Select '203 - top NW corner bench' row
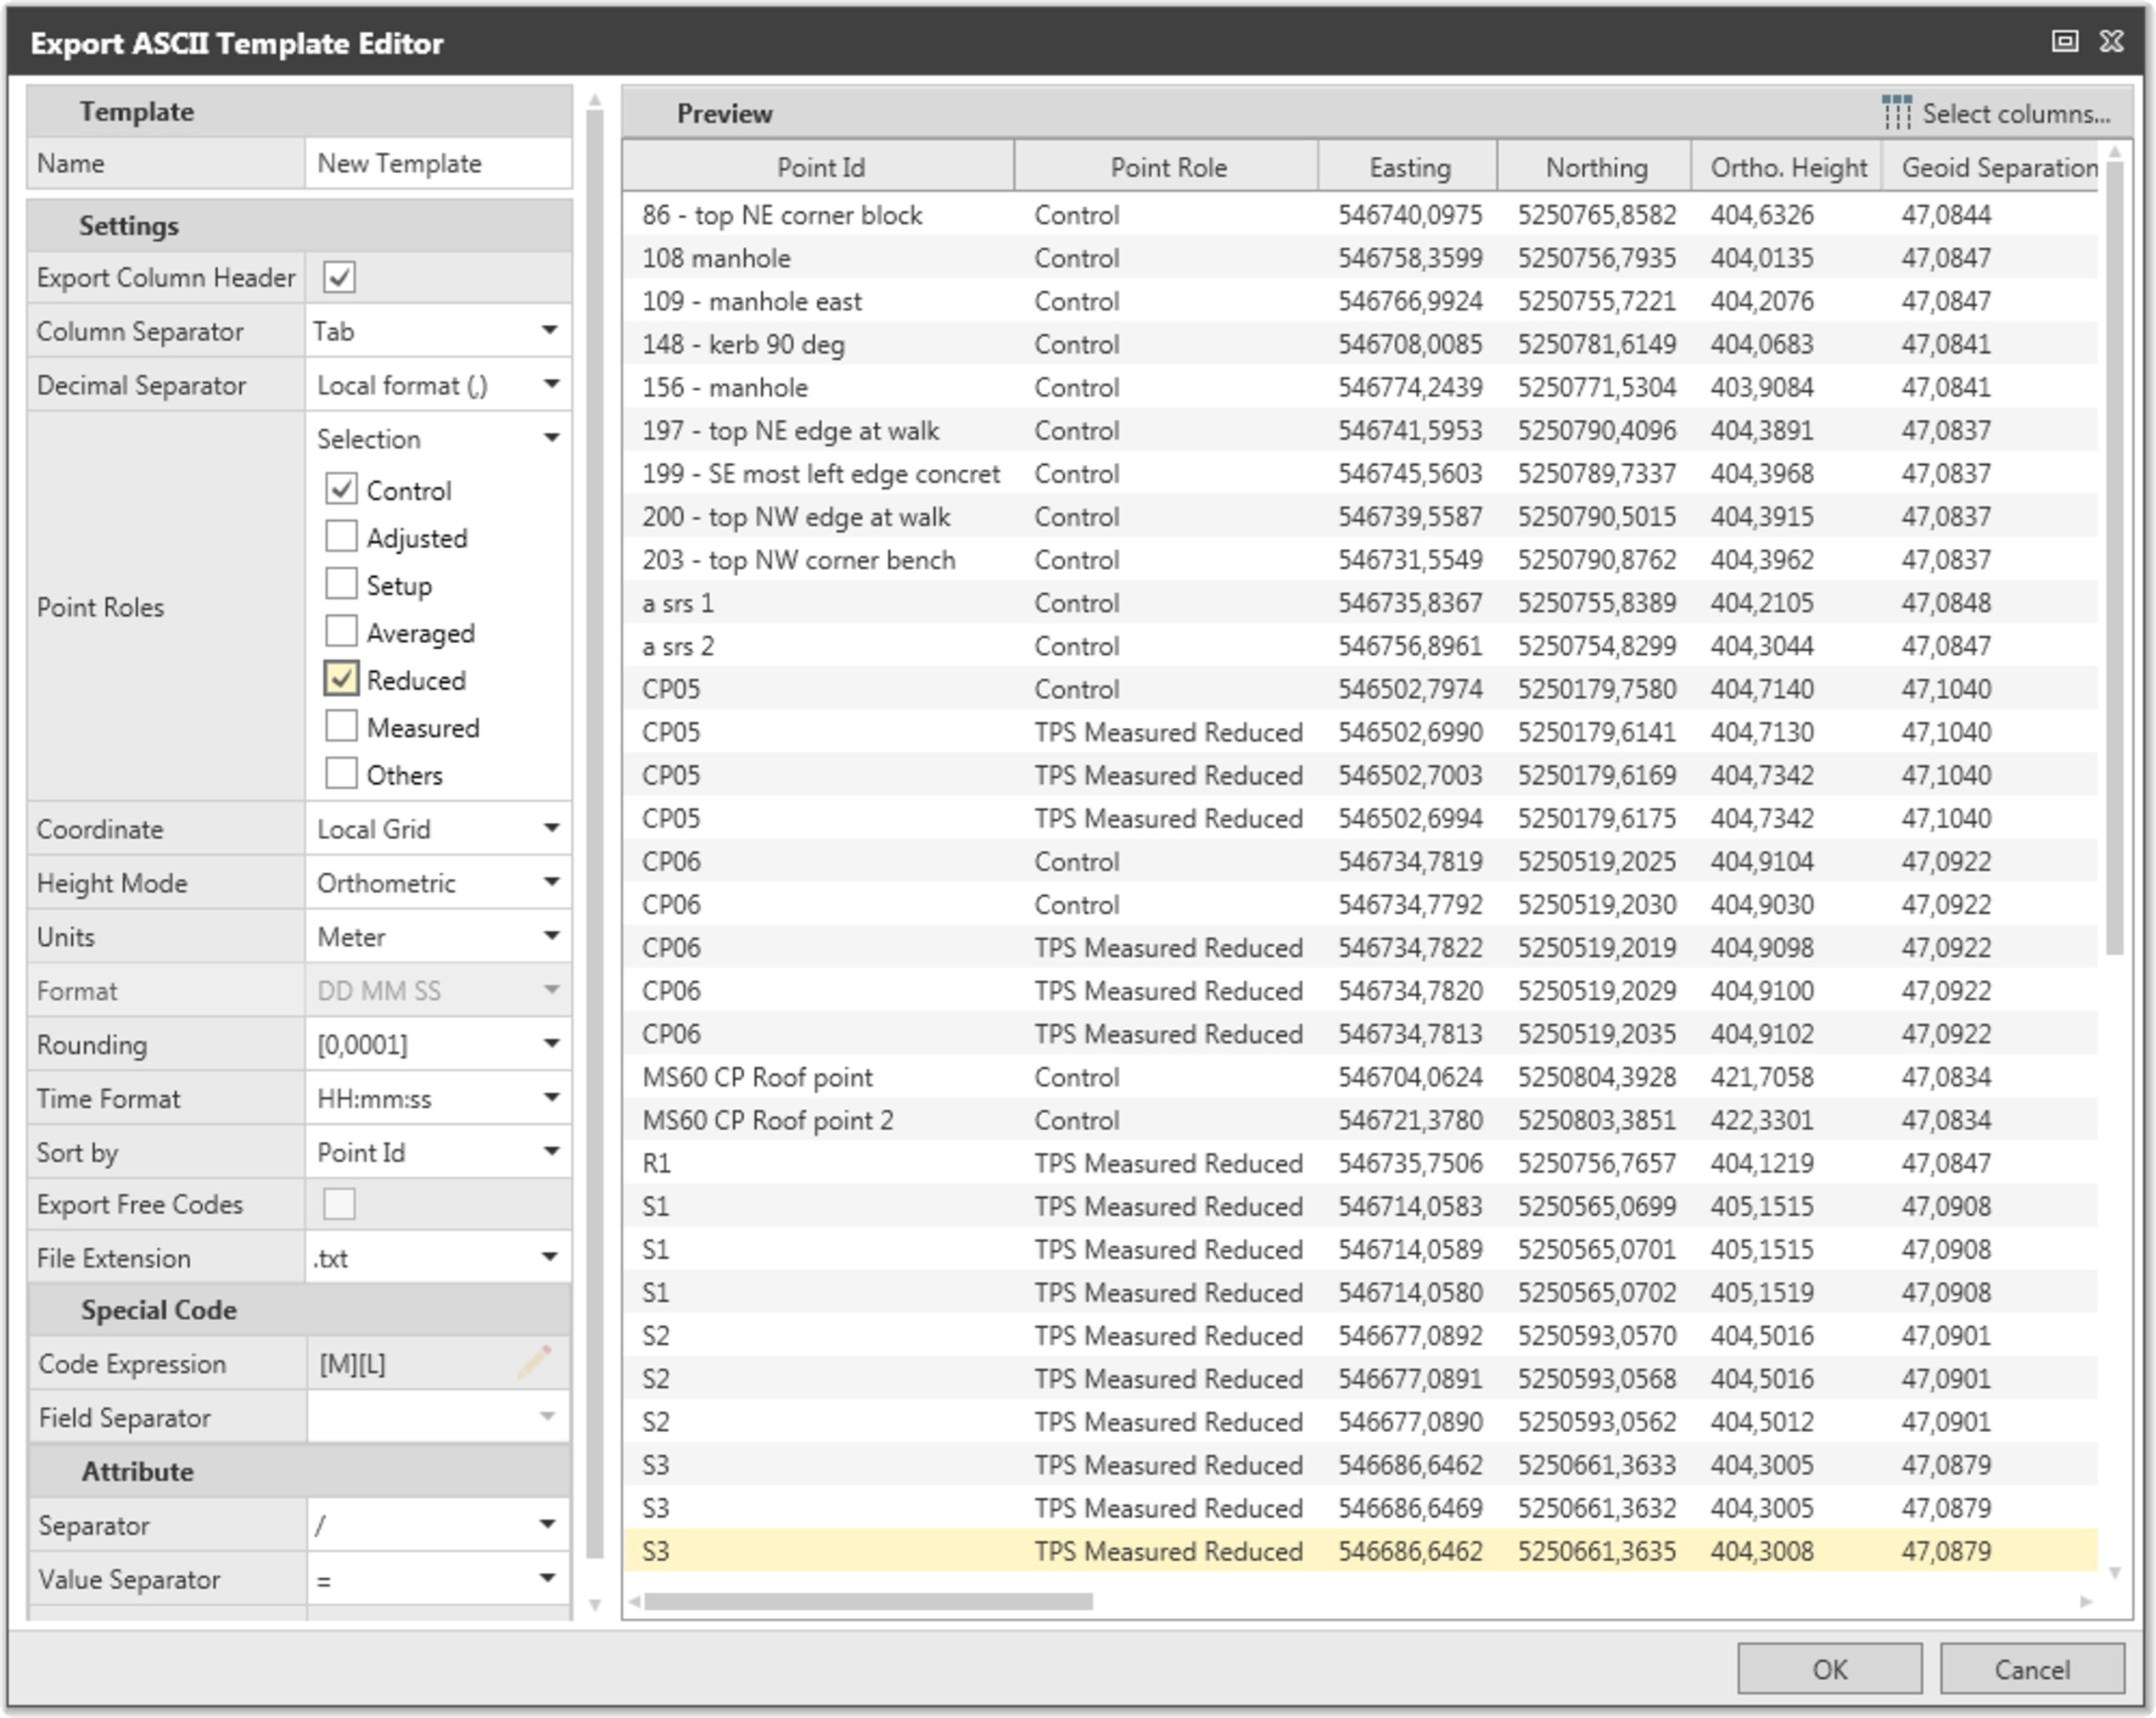 pyautogui.click(x=1360, y=559)
